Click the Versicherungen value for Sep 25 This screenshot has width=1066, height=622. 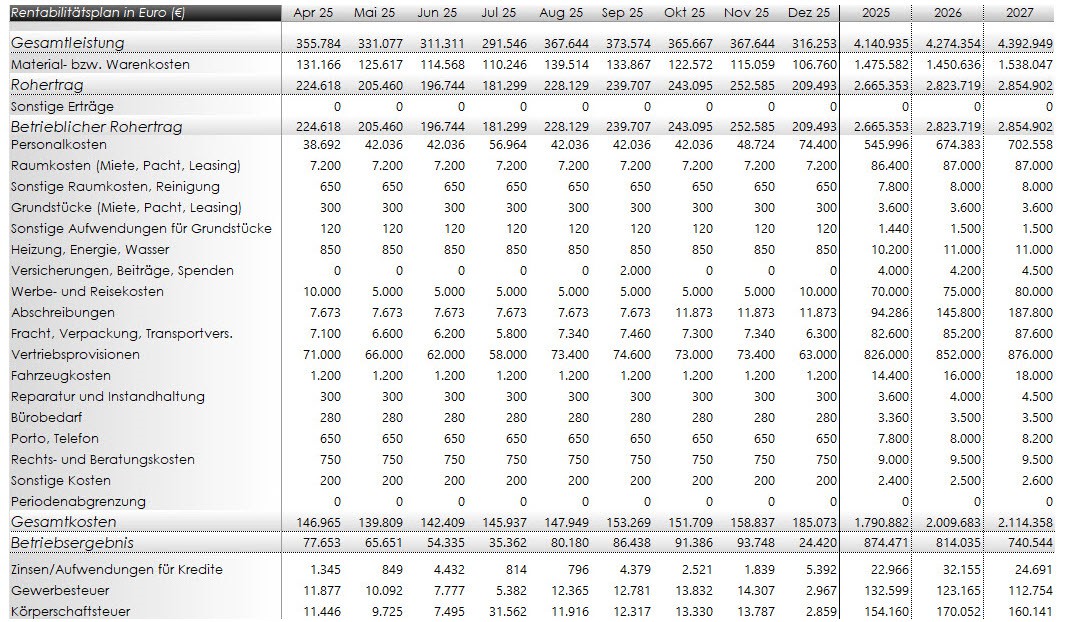pyautogui.click(x=634, y=271)
